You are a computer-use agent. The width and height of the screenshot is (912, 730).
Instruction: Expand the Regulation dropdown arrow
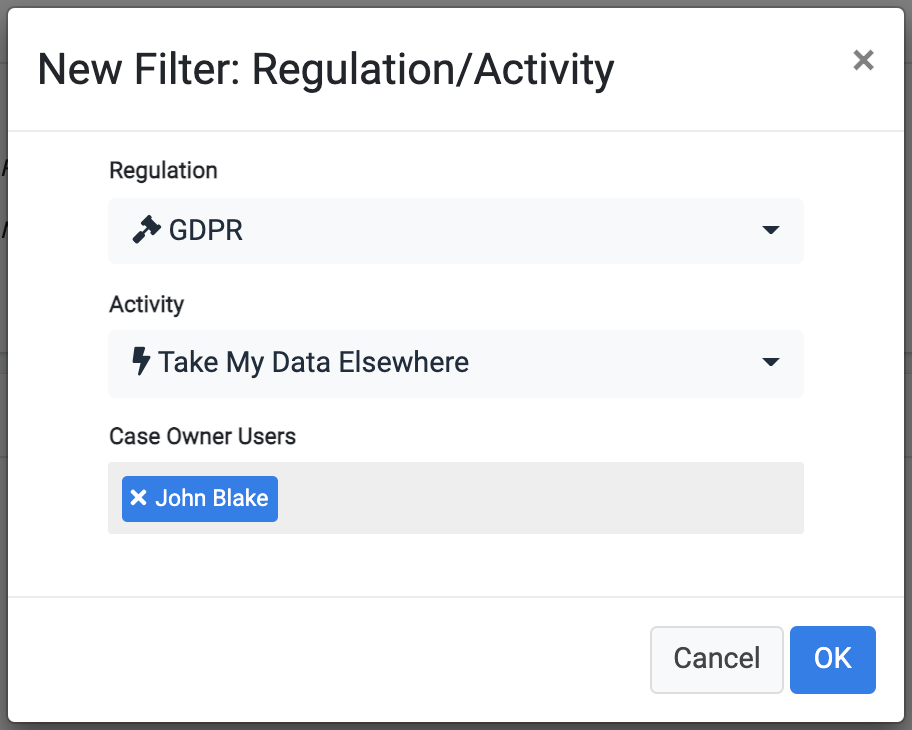point(771,230)
